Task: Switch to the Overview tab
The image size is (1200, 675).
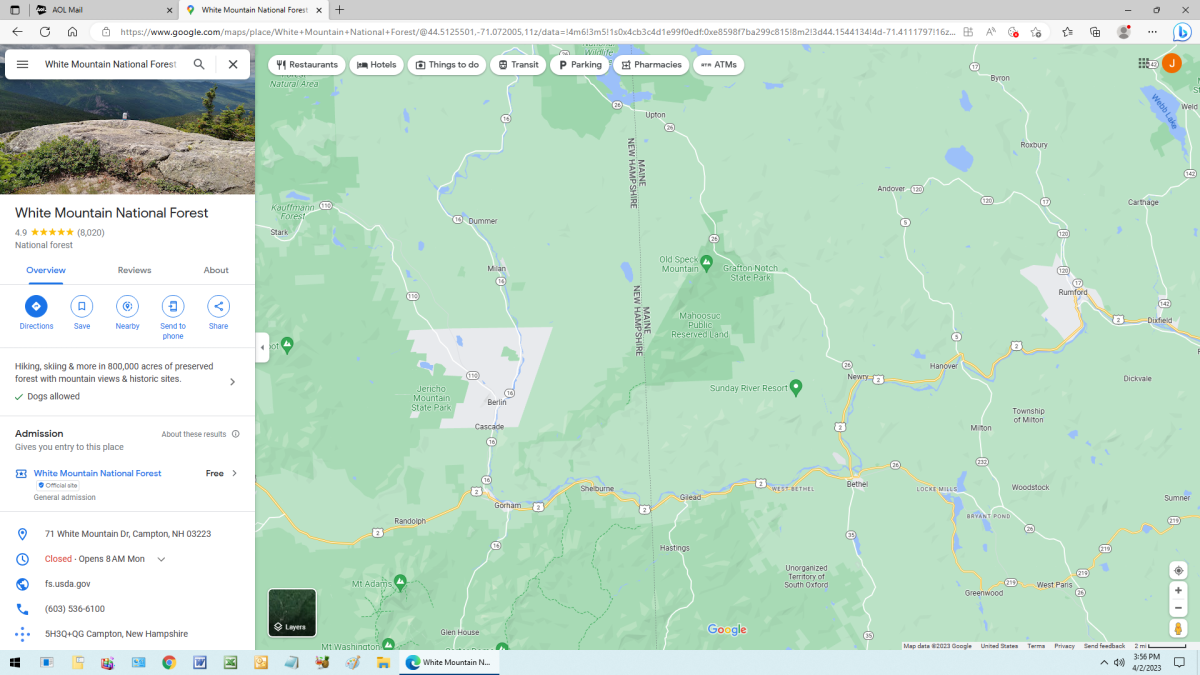Action: [46, 270]
